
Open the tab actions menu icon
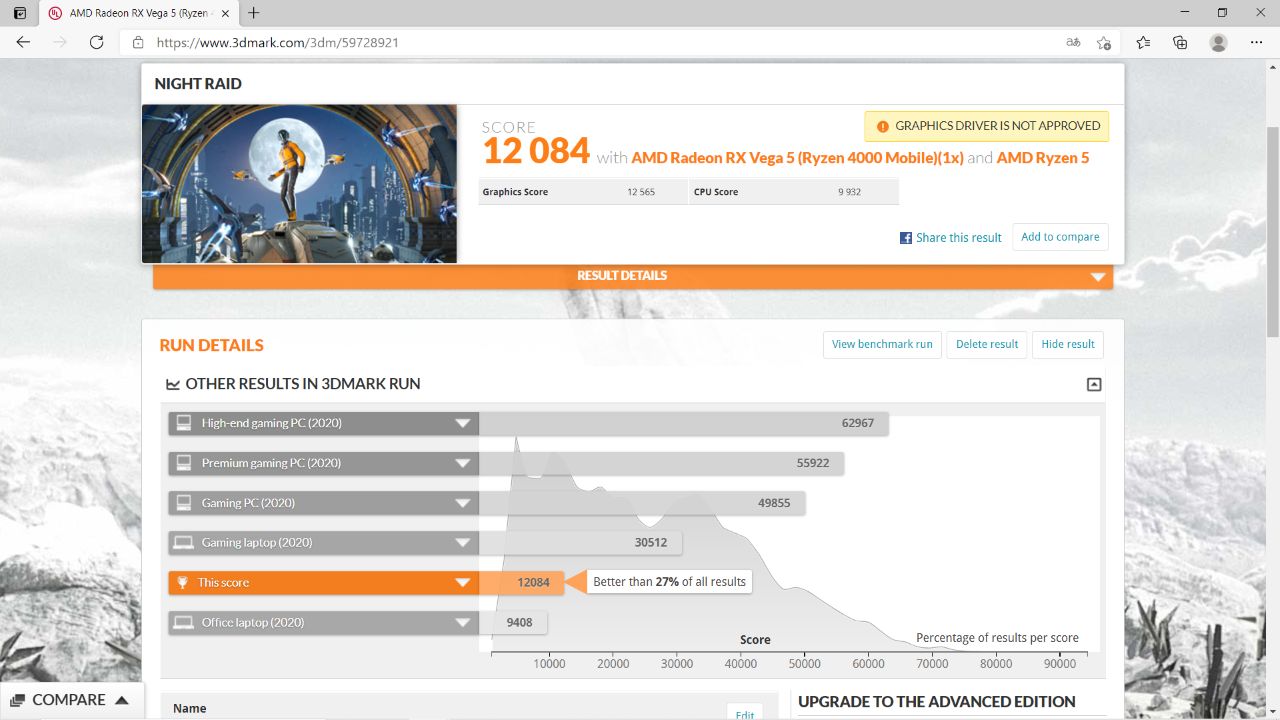19,13
